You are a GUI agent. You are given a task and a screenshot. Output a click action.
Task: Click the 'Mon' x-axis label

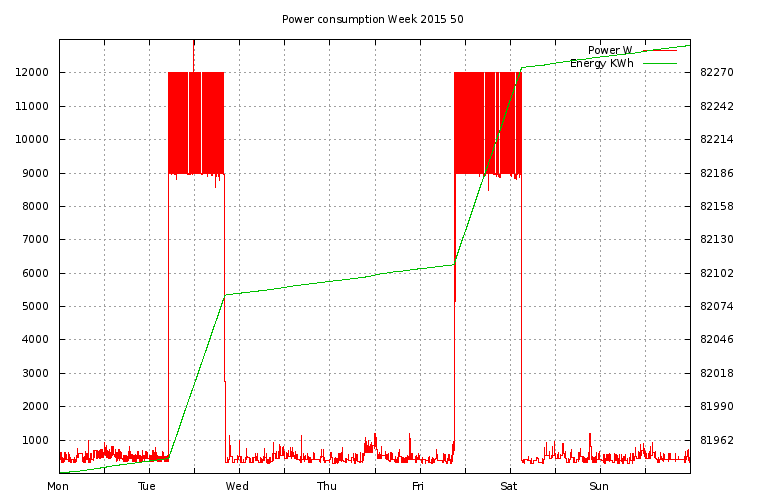(58, 486)
